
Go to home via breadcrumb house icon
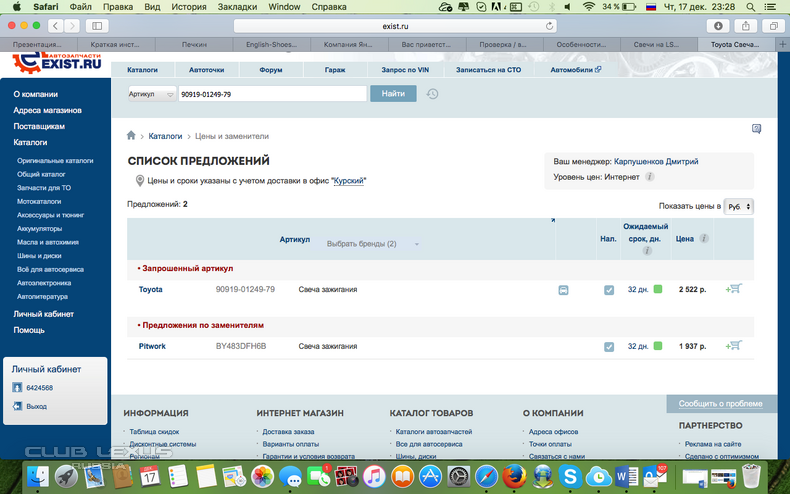pos(131,135)
